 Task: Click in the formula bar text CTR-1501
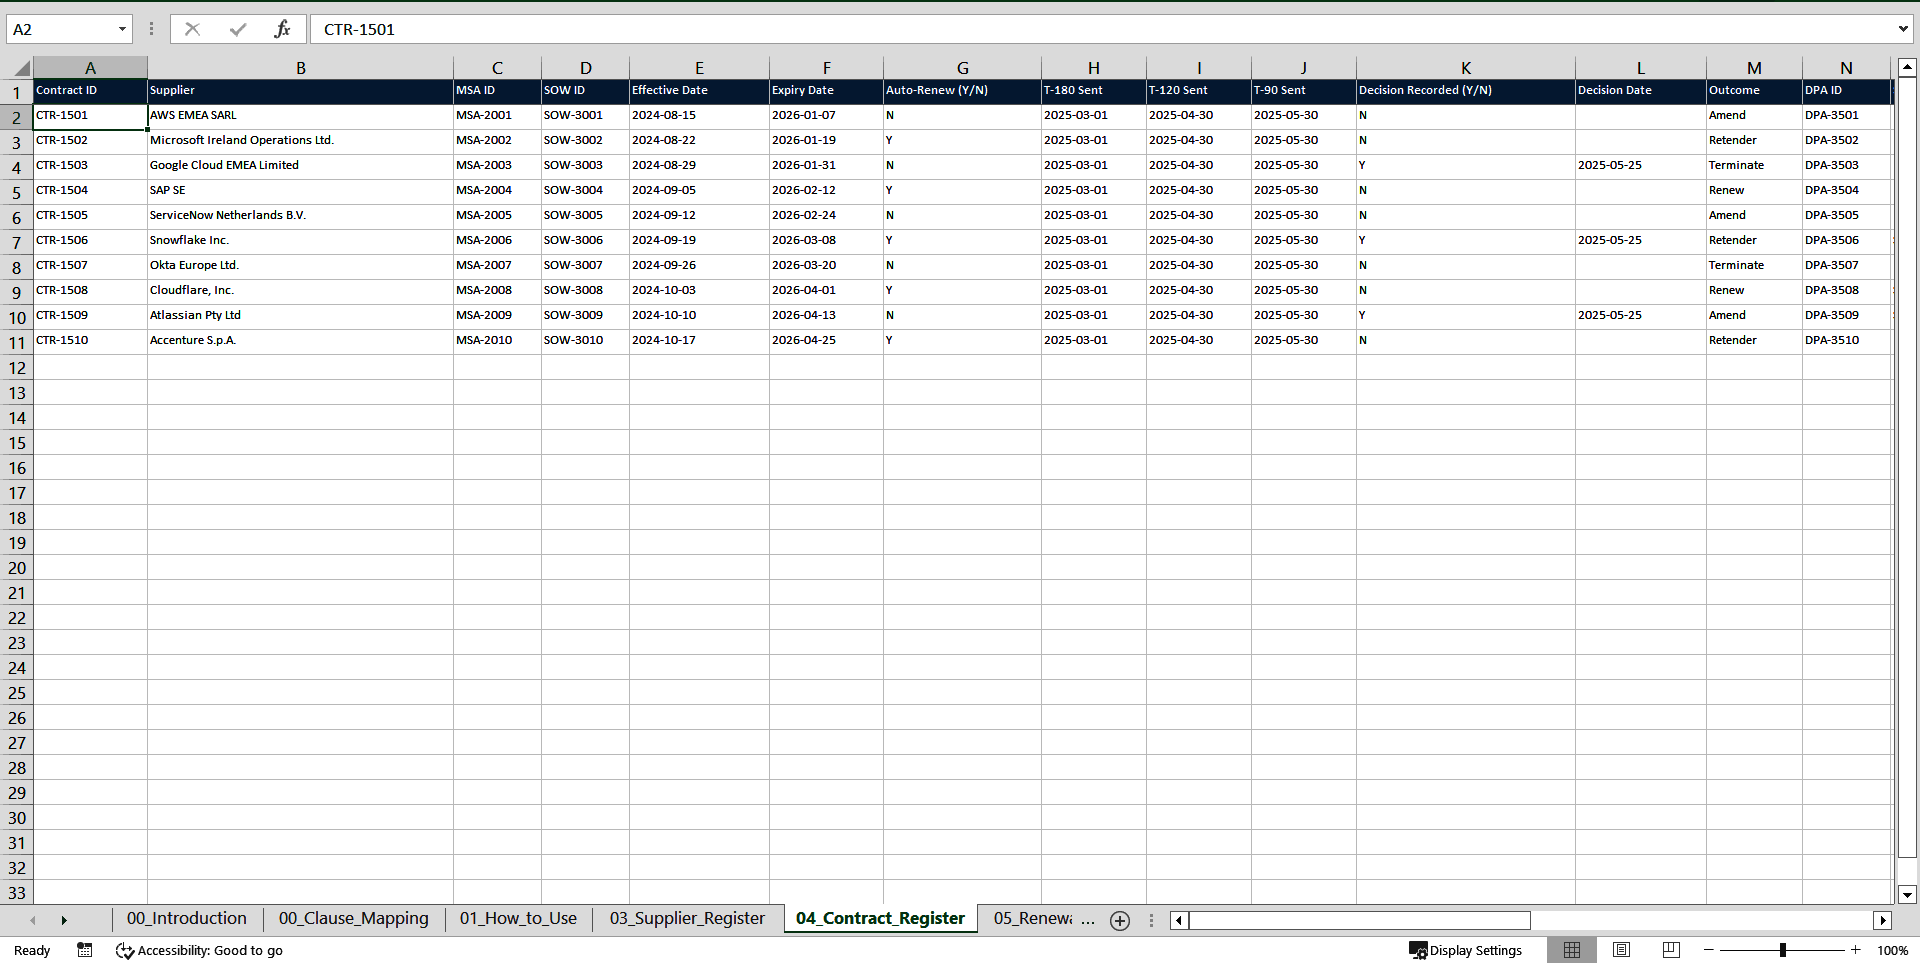tap(359, 29)
